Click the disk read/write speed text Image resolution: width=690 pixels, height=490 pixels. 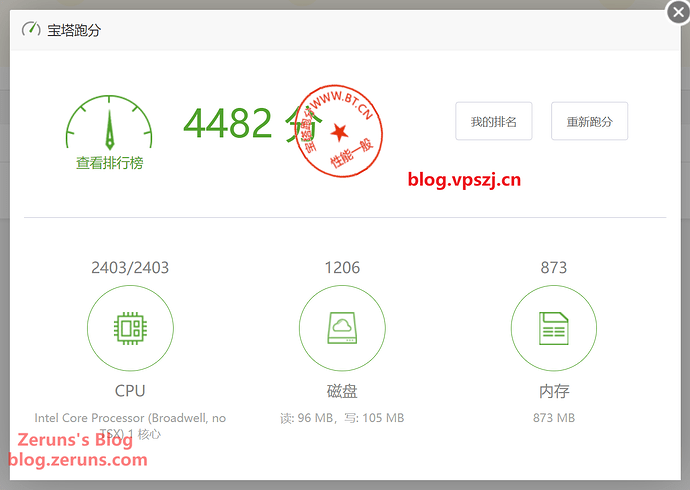pyautogui.click(x=342, y=418)
